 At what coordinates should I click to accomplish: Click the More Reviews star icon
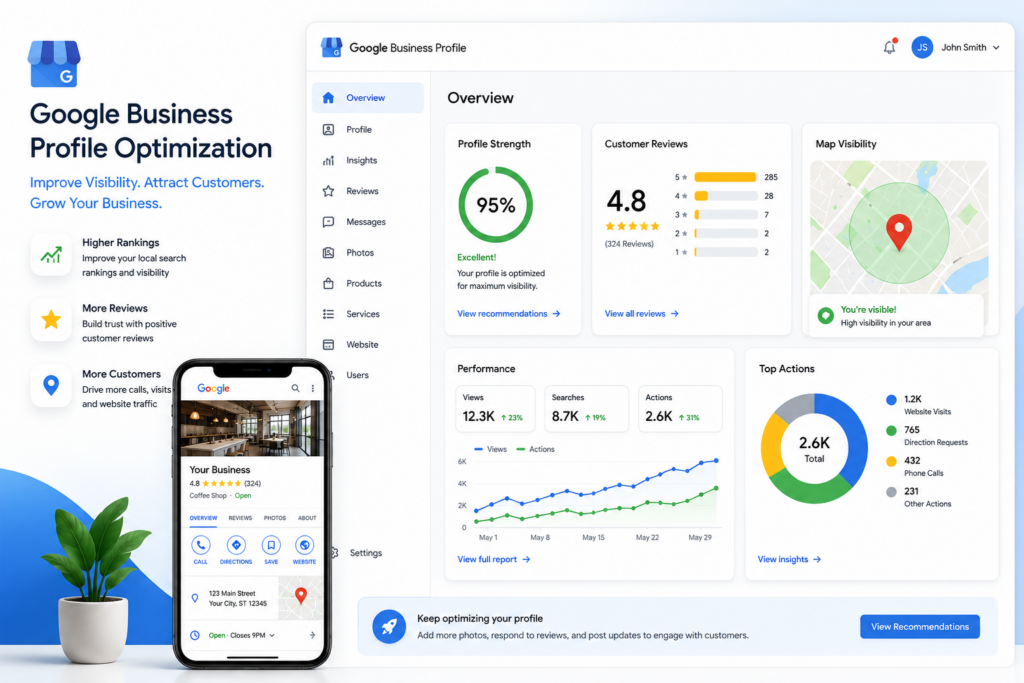tap(51, 320)
